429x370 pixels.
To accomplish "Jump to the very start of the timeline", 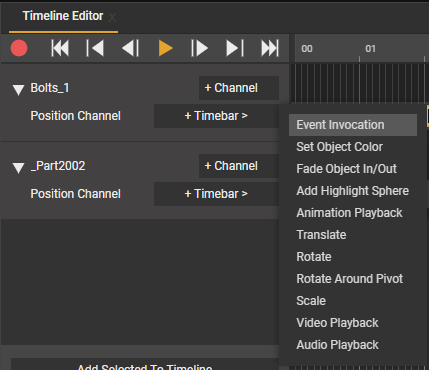I will 60,48.
